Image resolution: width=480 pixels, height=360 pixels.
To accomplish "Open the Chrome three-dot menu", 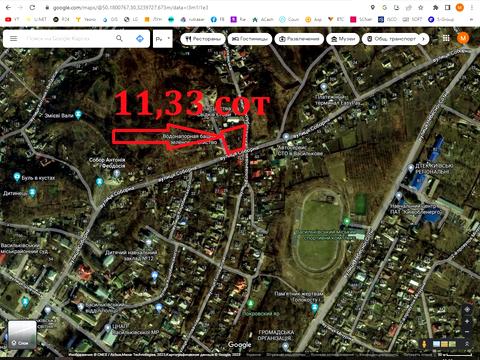I will click(472, 7).
